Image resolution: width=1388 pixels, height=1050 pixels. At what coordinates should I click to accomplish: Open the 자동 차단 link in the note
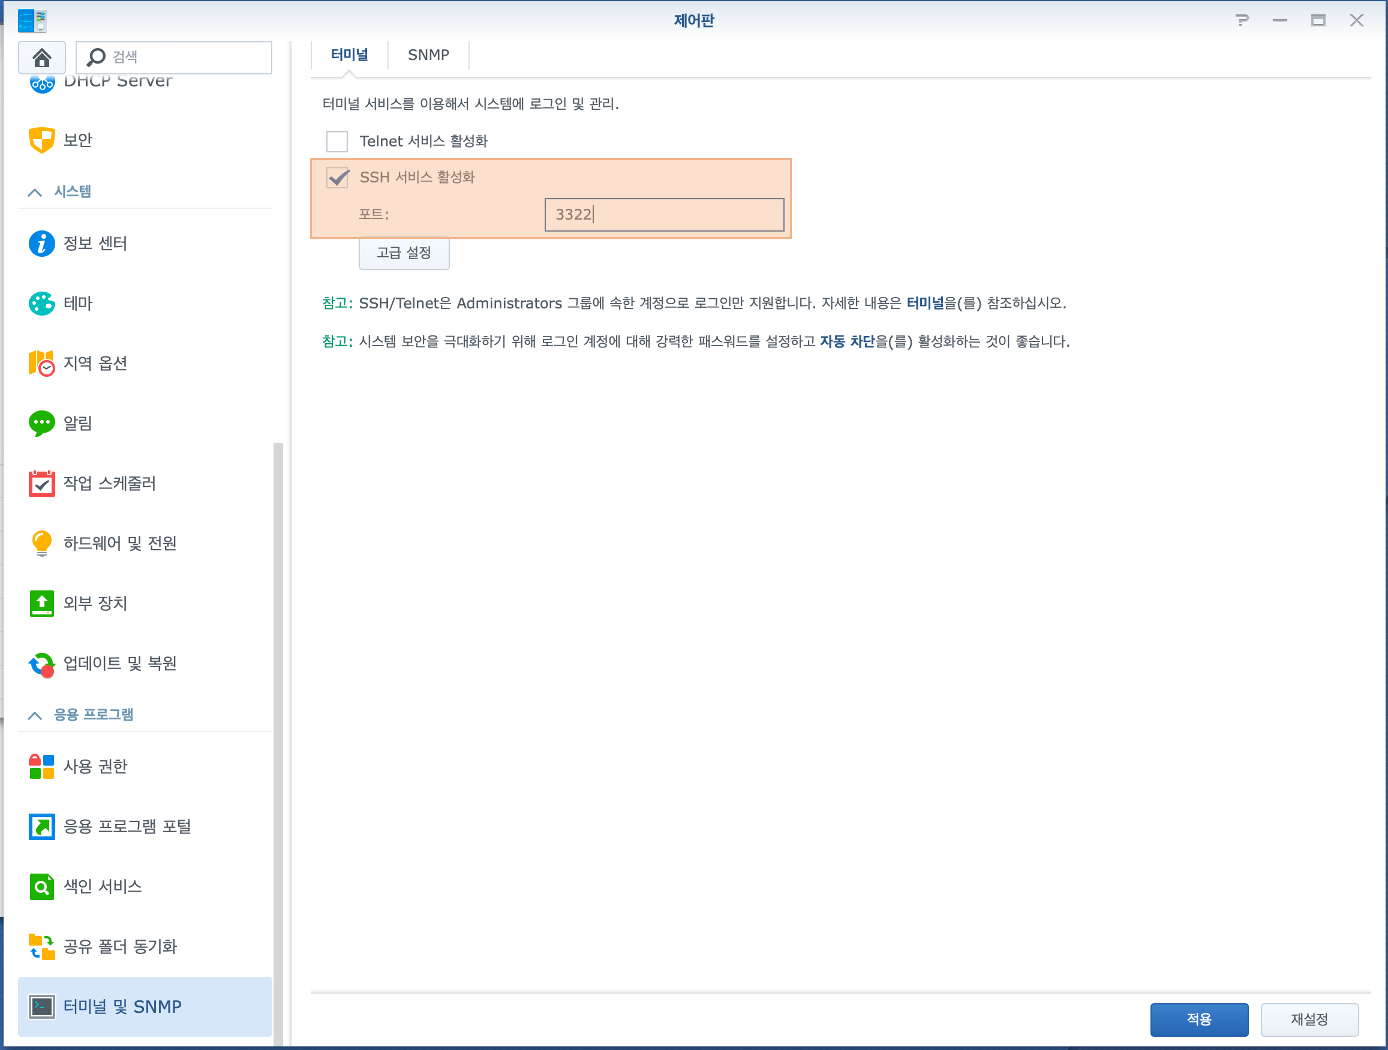(x=847, y=341)
